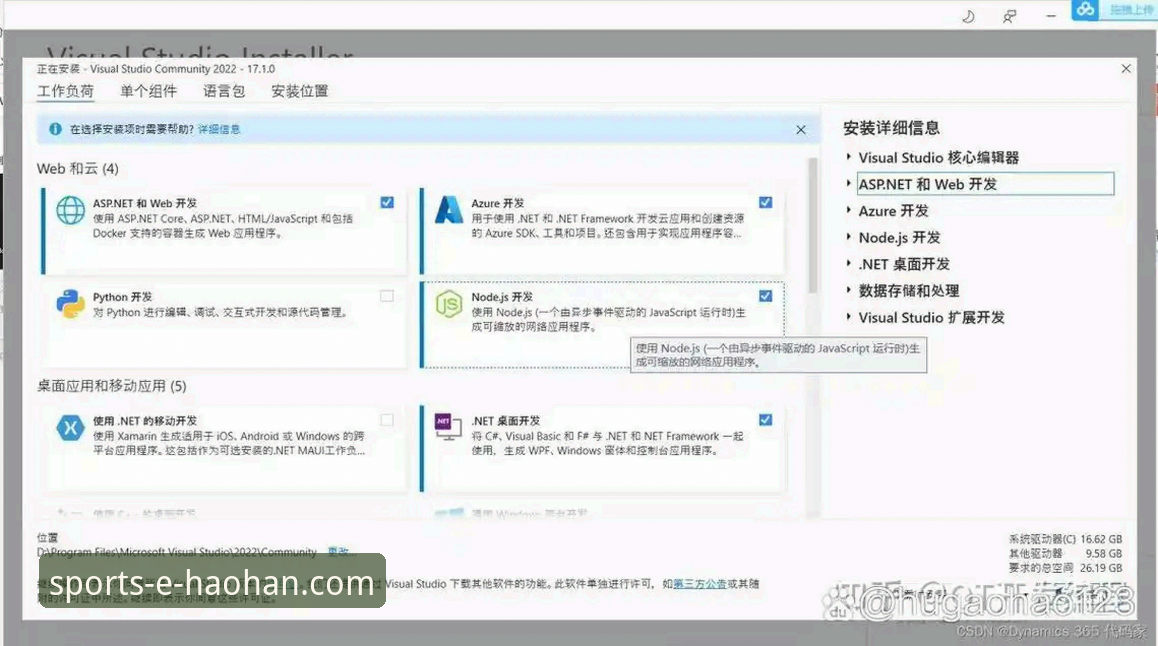Screen dimensions: 1158x646
Task: Click the 安装详细信息 heading
Action: pos(891,128)
